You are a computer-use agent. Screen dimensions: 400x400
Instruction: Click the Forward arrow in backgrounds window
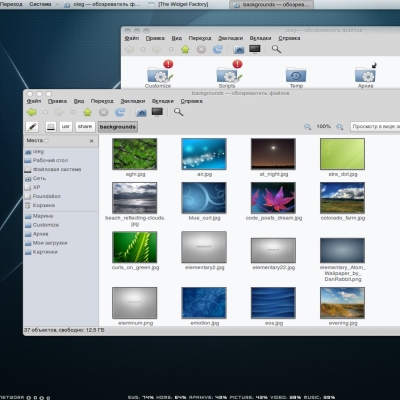59,112
